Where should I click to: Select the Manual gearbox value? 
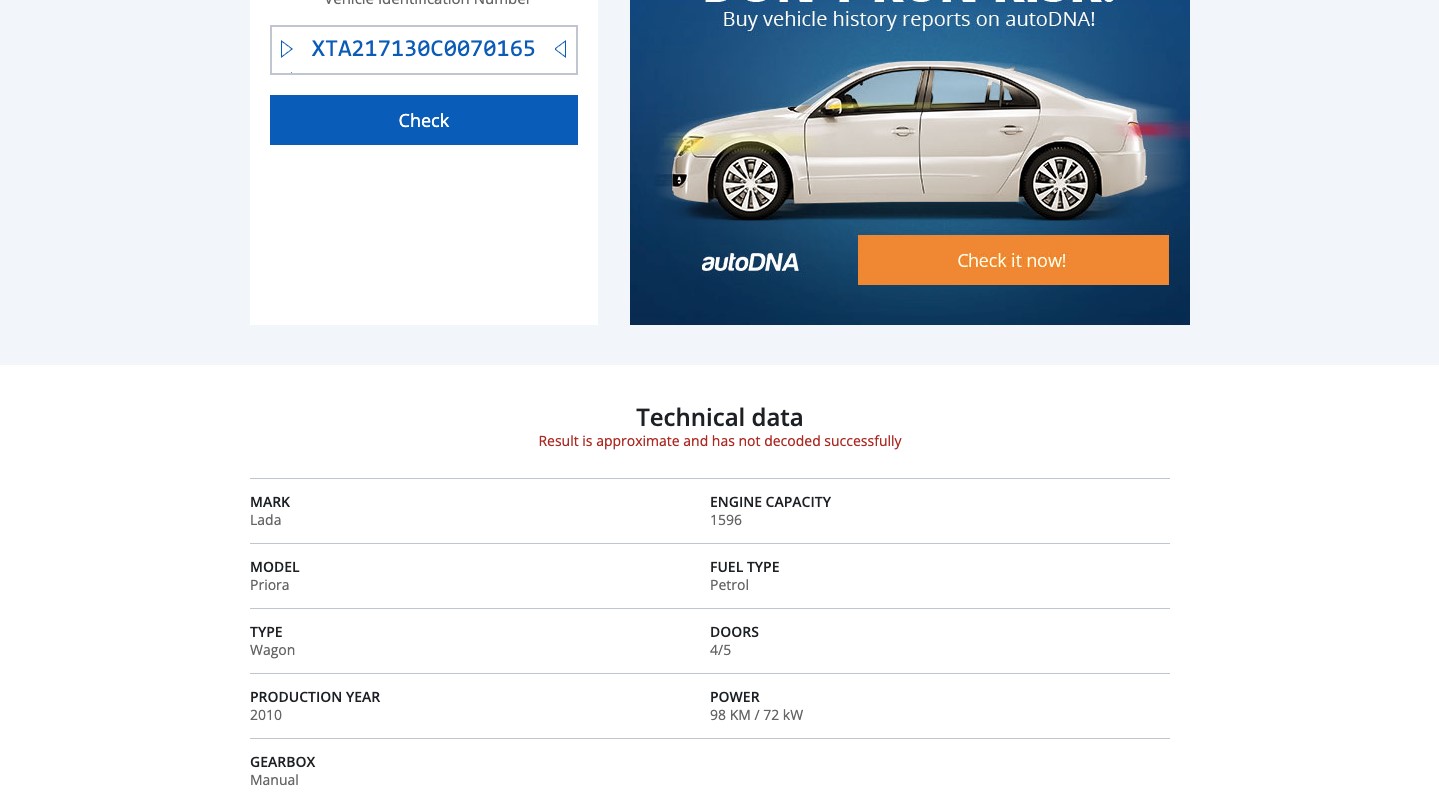click(x=275, y=780)
